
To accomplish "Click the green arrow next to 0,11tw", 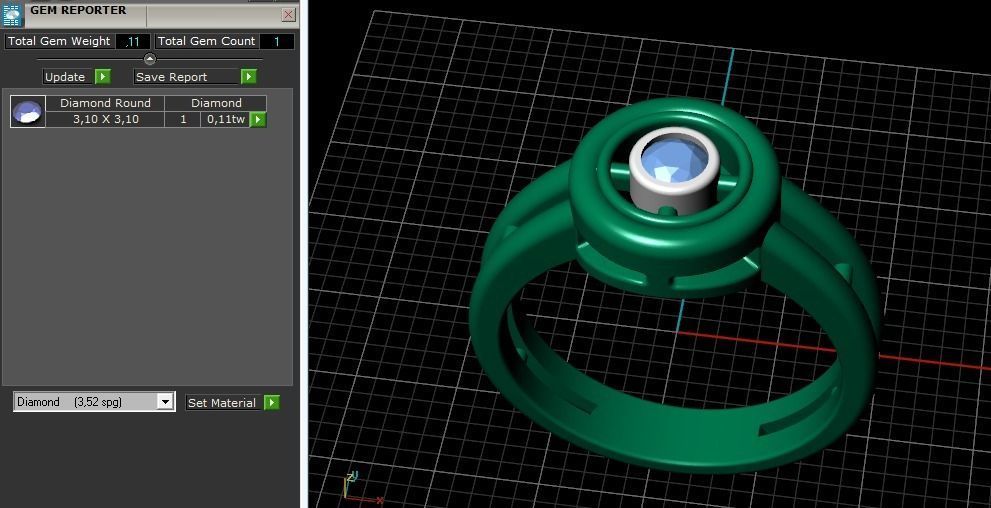I will 258,119.
